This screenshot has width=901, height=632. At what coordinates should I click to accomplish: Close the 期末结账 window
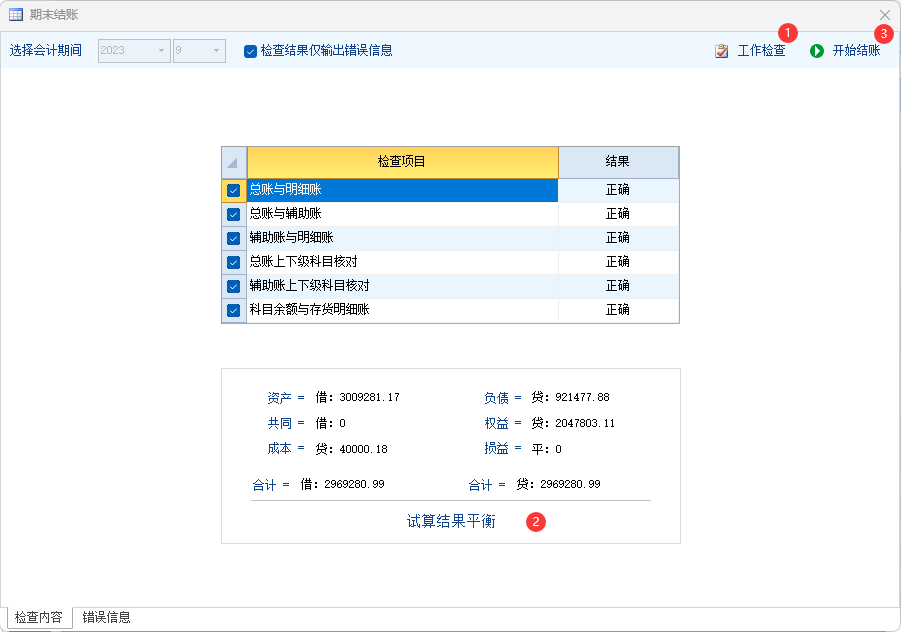(885, 15)
